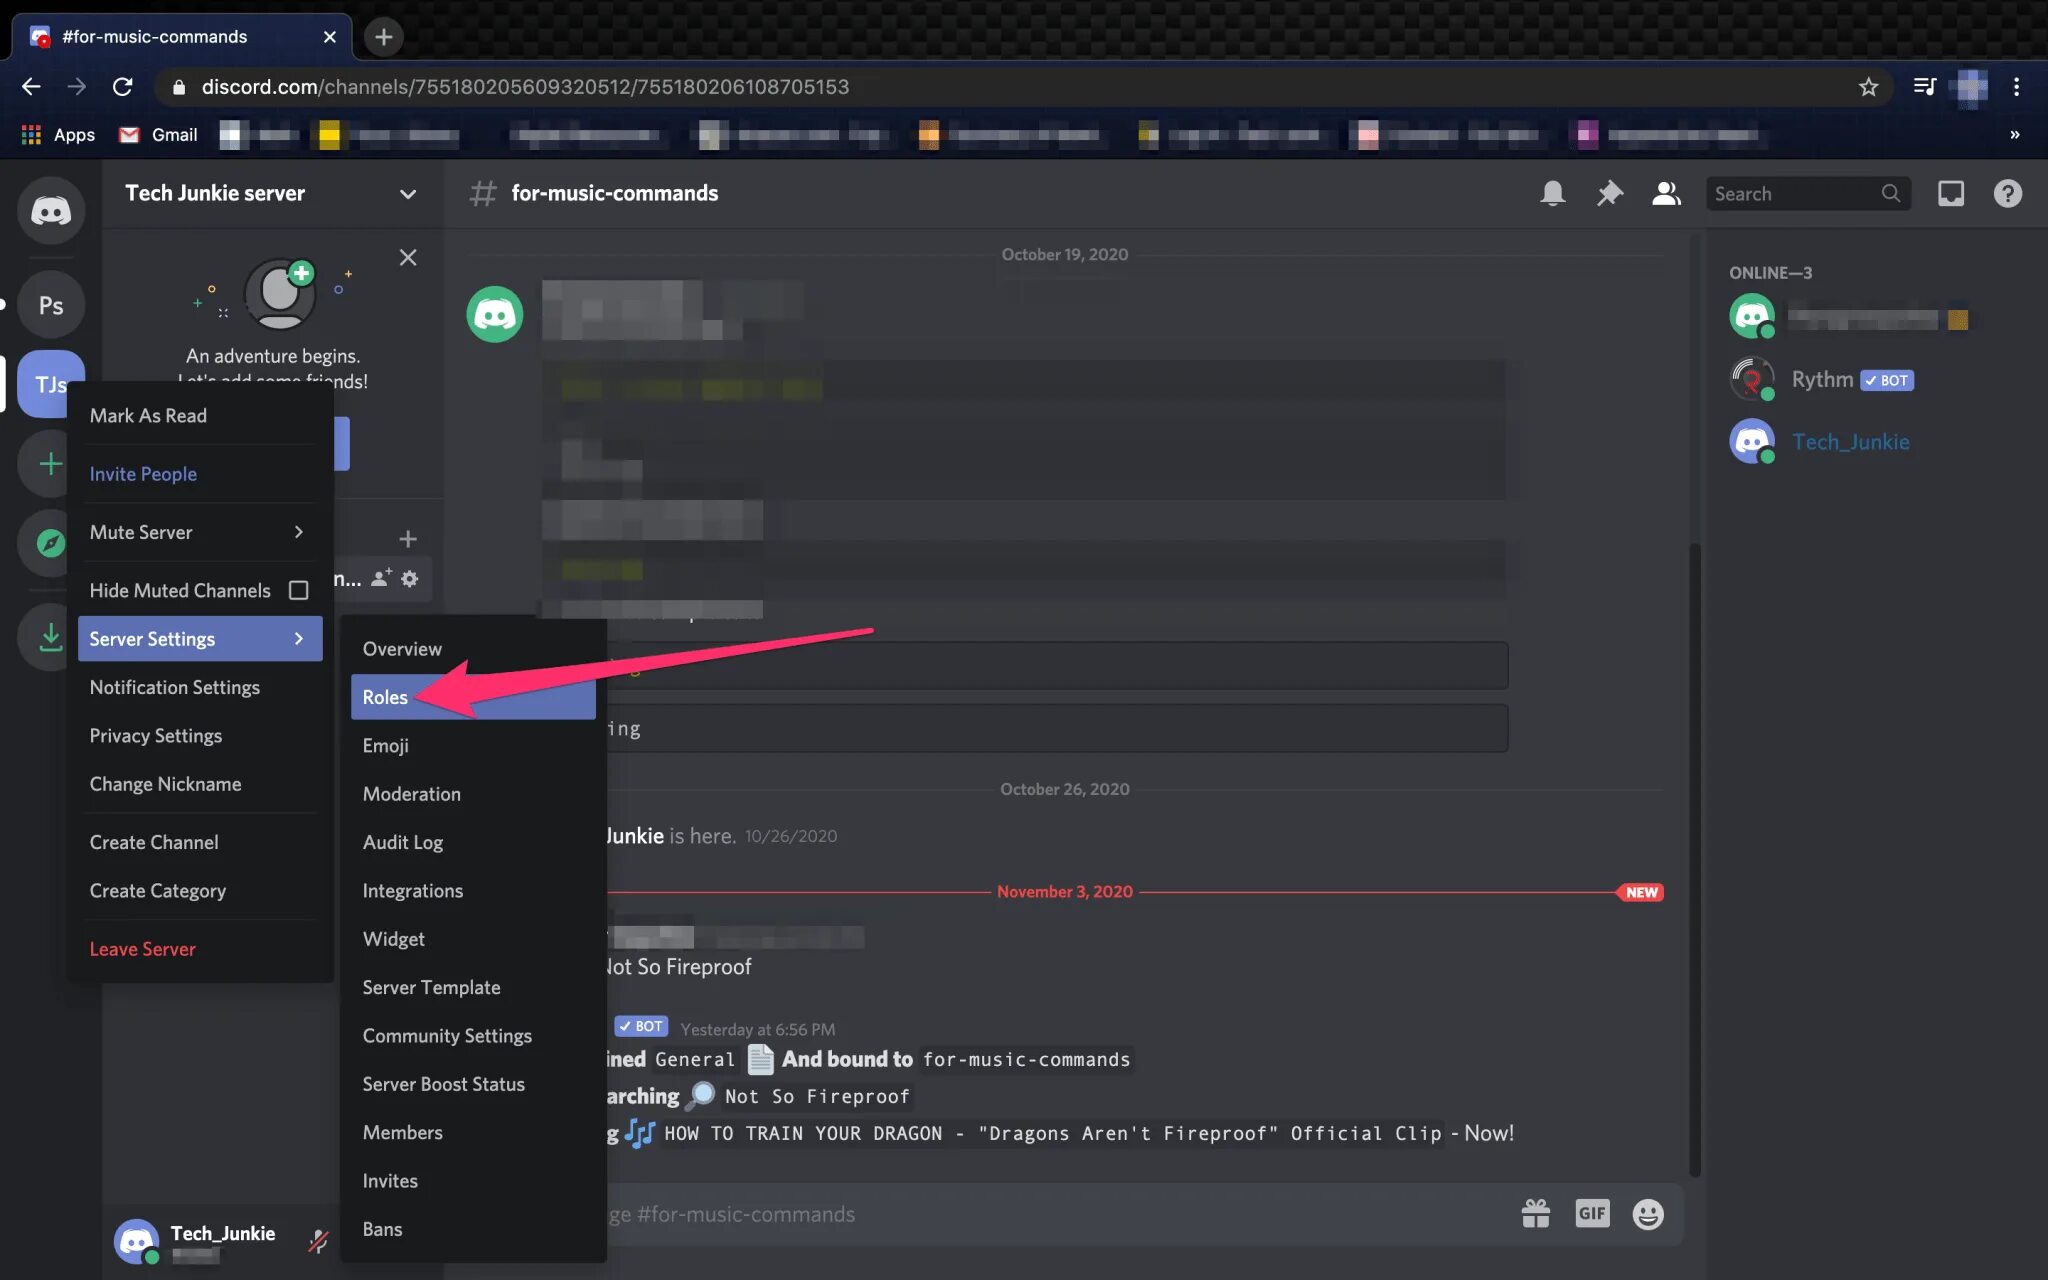Open Invites settings
Screen dimensions: 2048x1280
(x=473, y=1181)
